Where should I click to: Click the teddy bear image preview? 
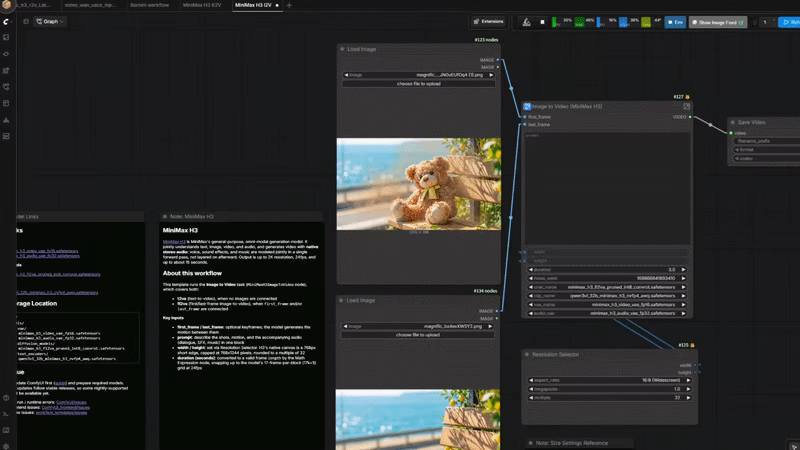pos(418,184)
